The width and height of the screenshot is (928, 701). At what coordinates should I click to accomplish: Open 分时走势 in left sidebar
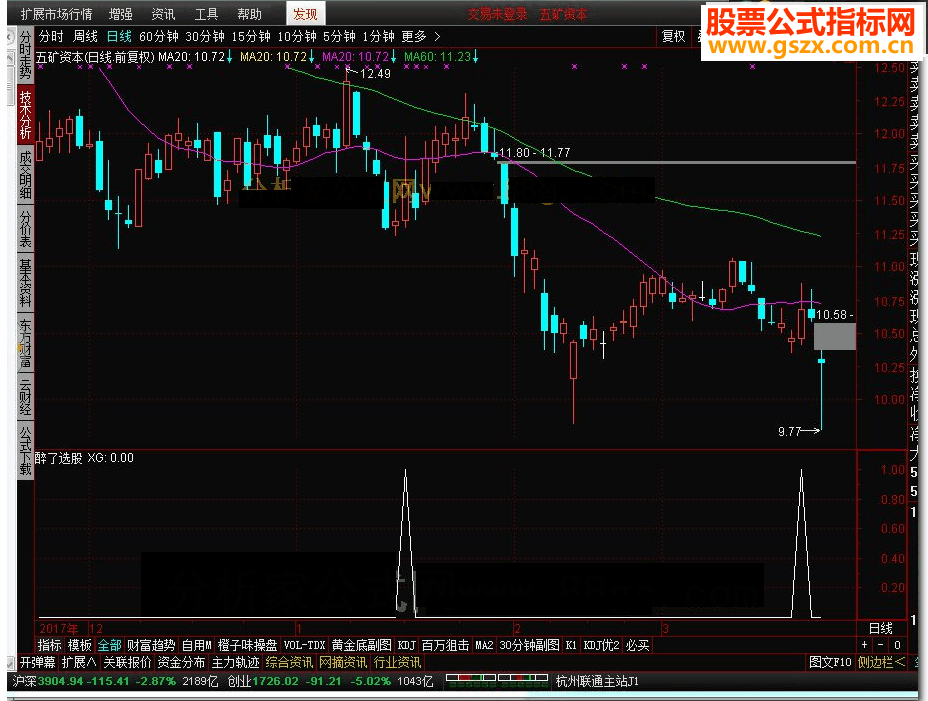[25, 55]
